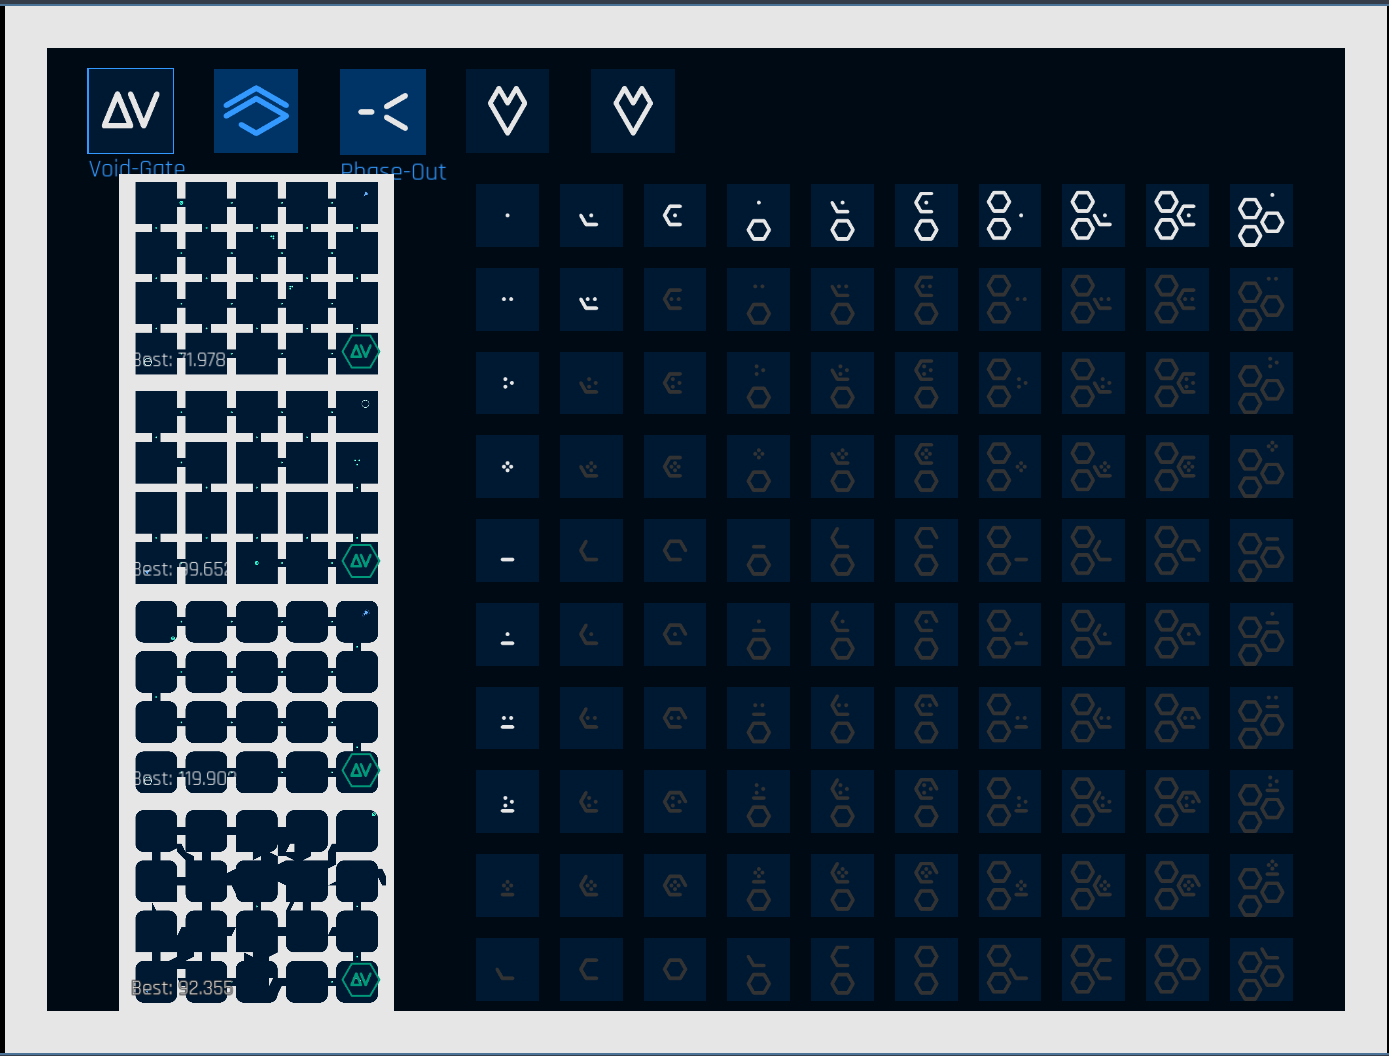Screen dimensions: 1389x1056
Task: Open the maze thumbnail with best time 71.978
Action: click(257, 278)
